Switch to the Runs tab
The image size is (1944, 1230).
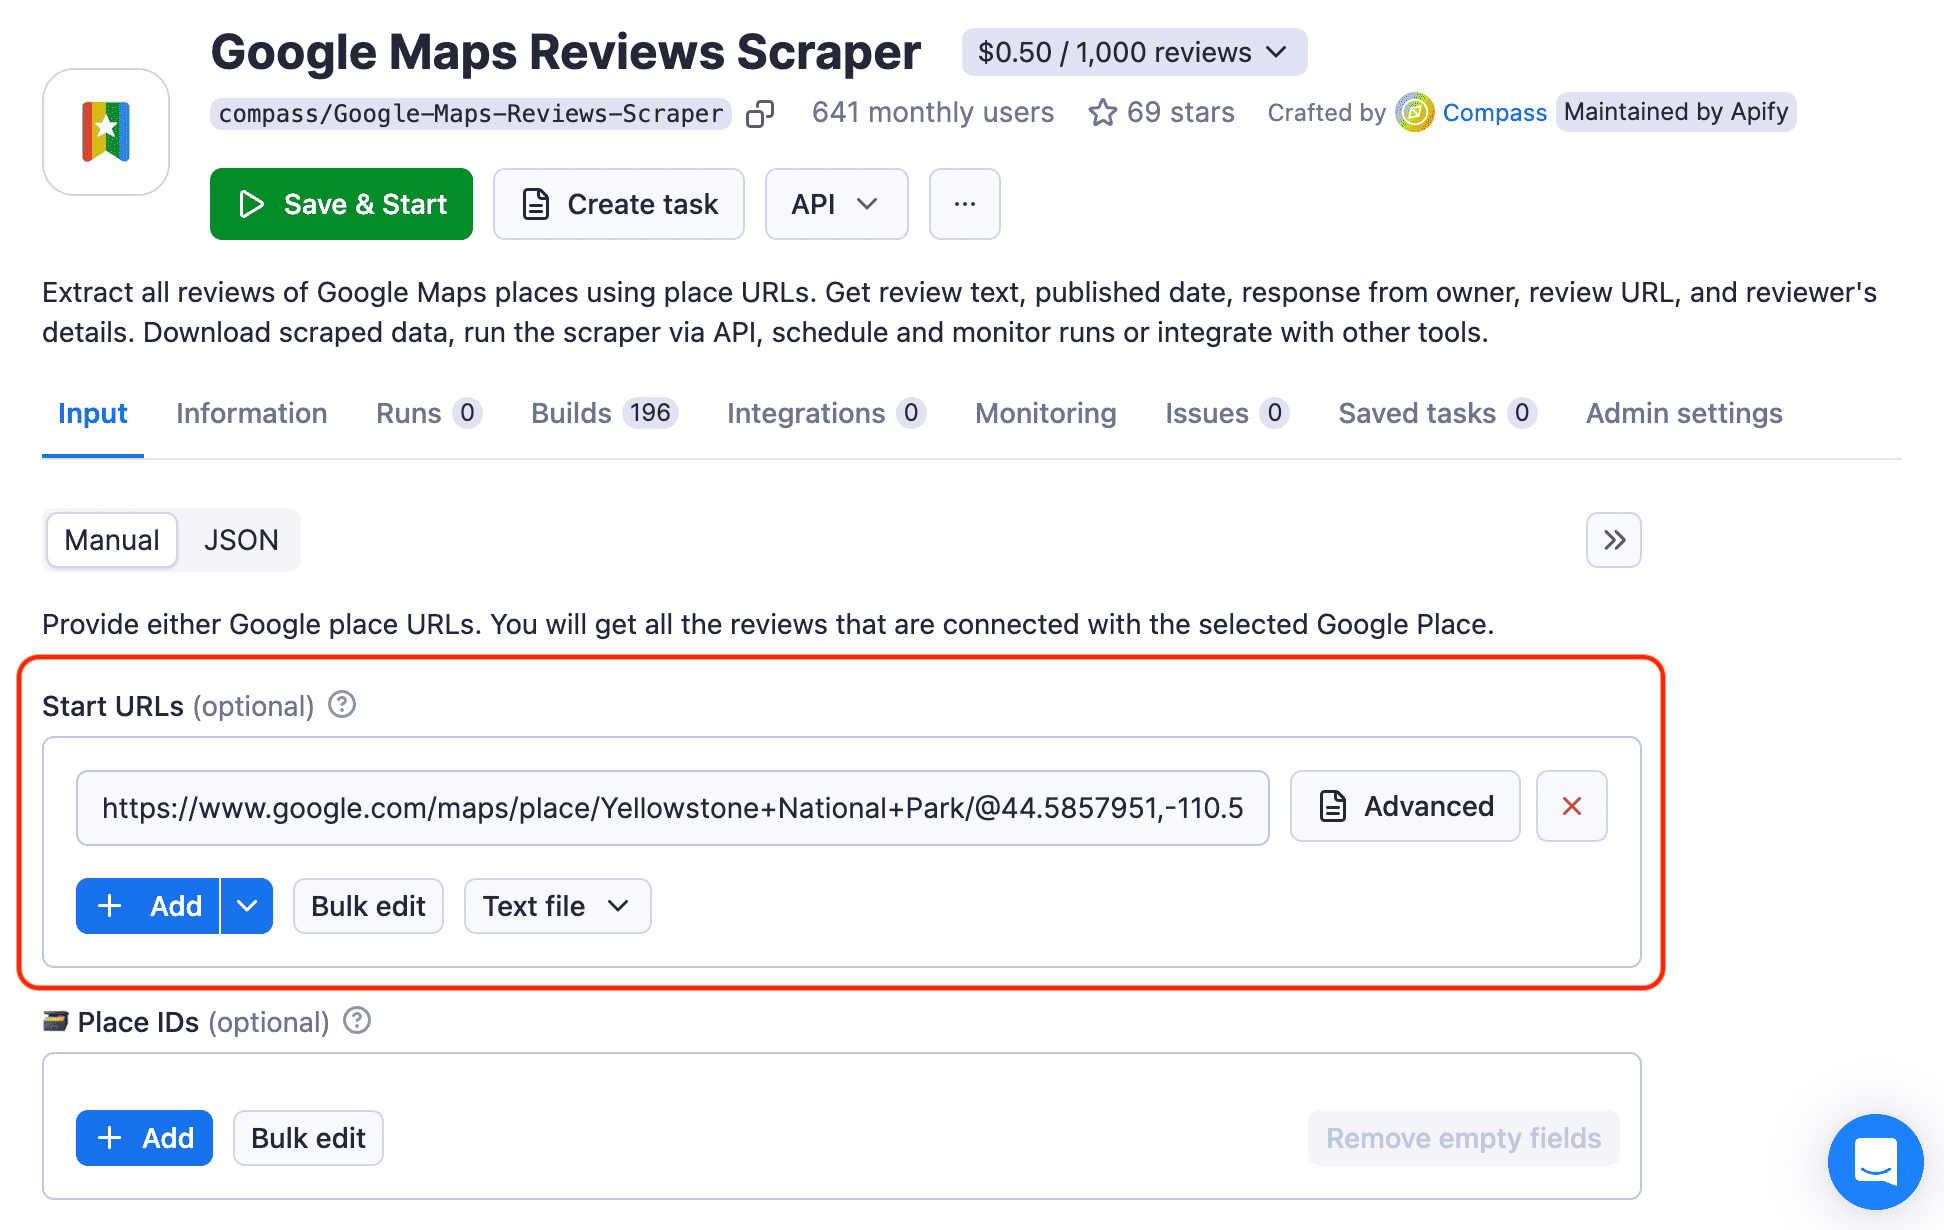click(429, 413)
